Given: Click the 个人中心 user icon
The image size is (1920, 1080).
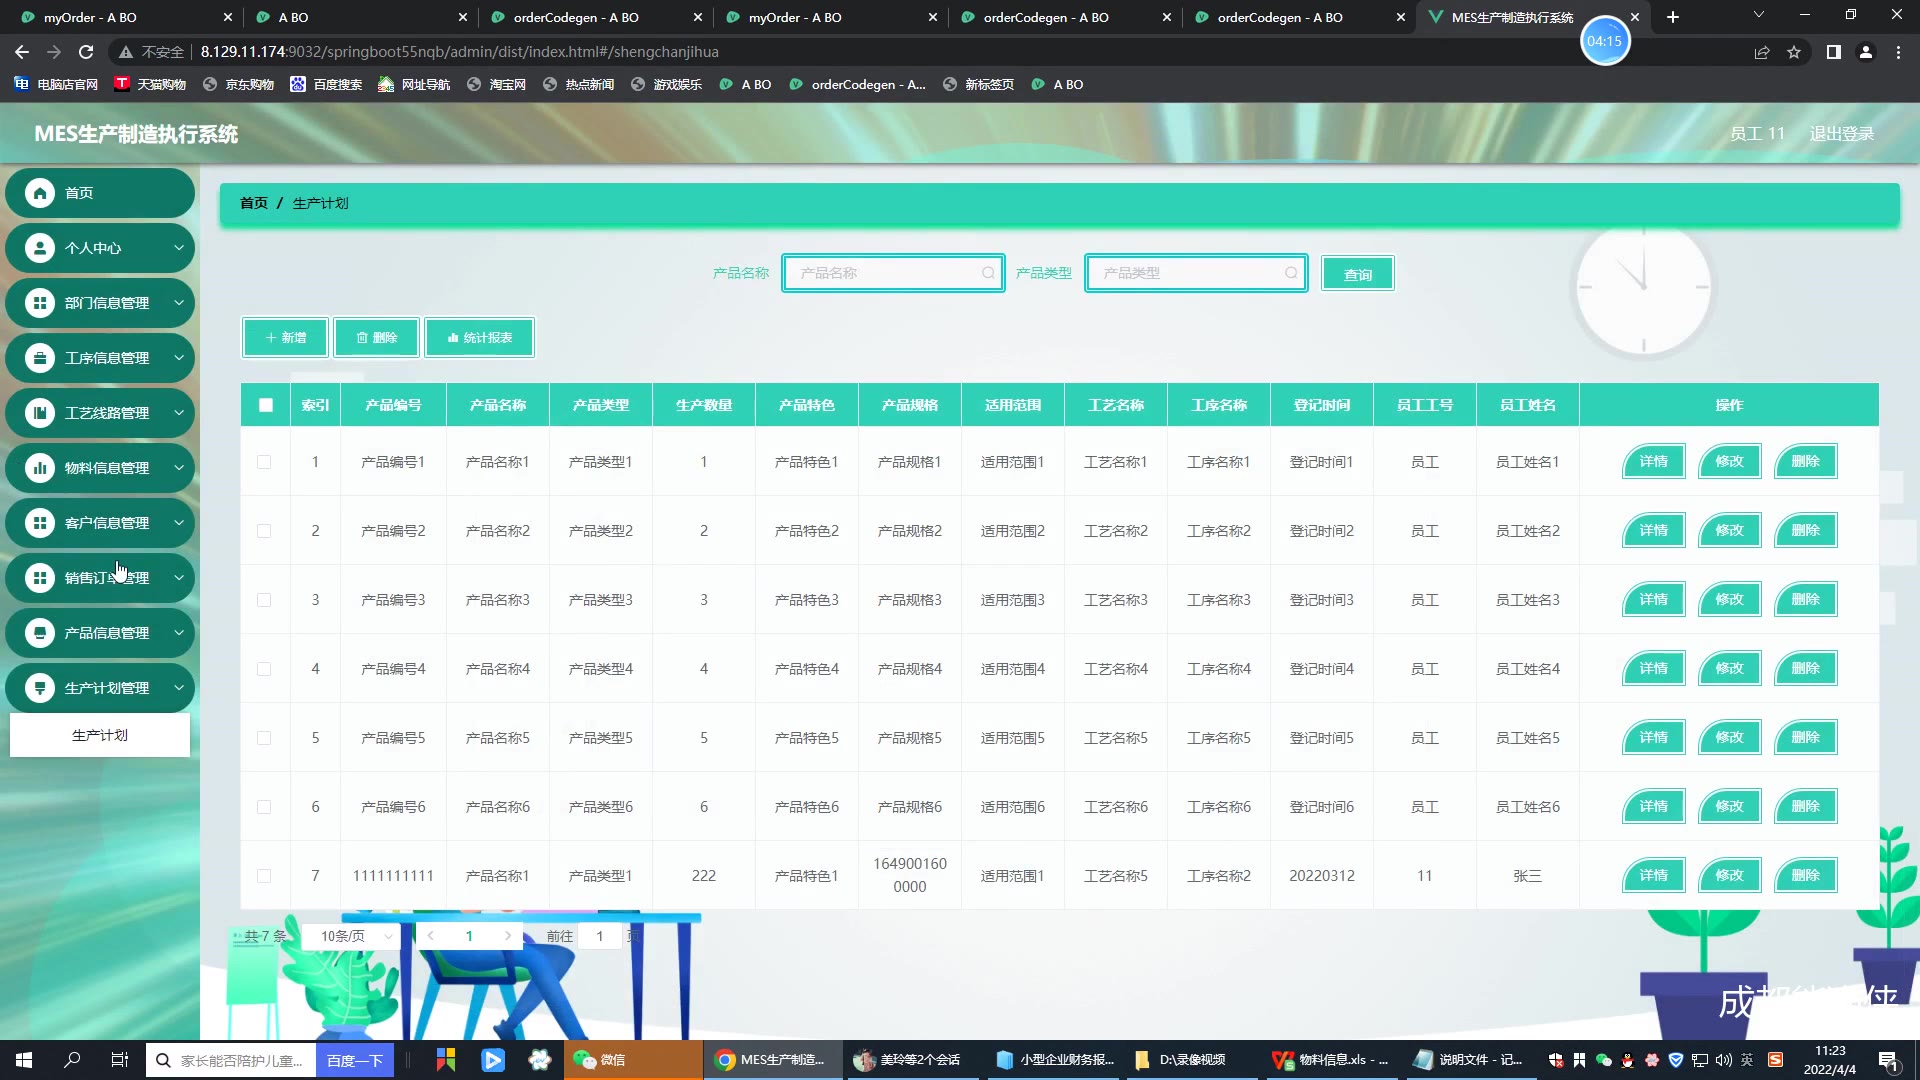Looking at the screenshot, I should (x=40, y=248).
